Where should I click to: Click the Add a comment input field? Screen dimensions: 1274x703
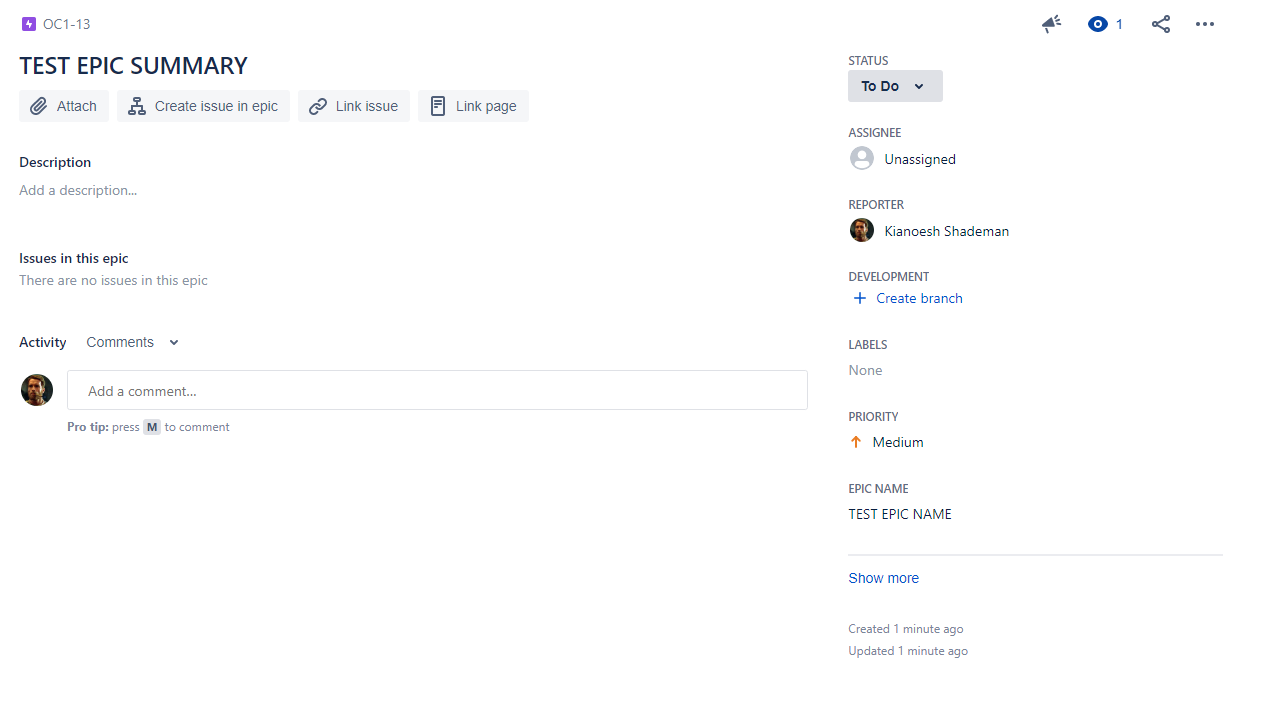tap(437, 390)
